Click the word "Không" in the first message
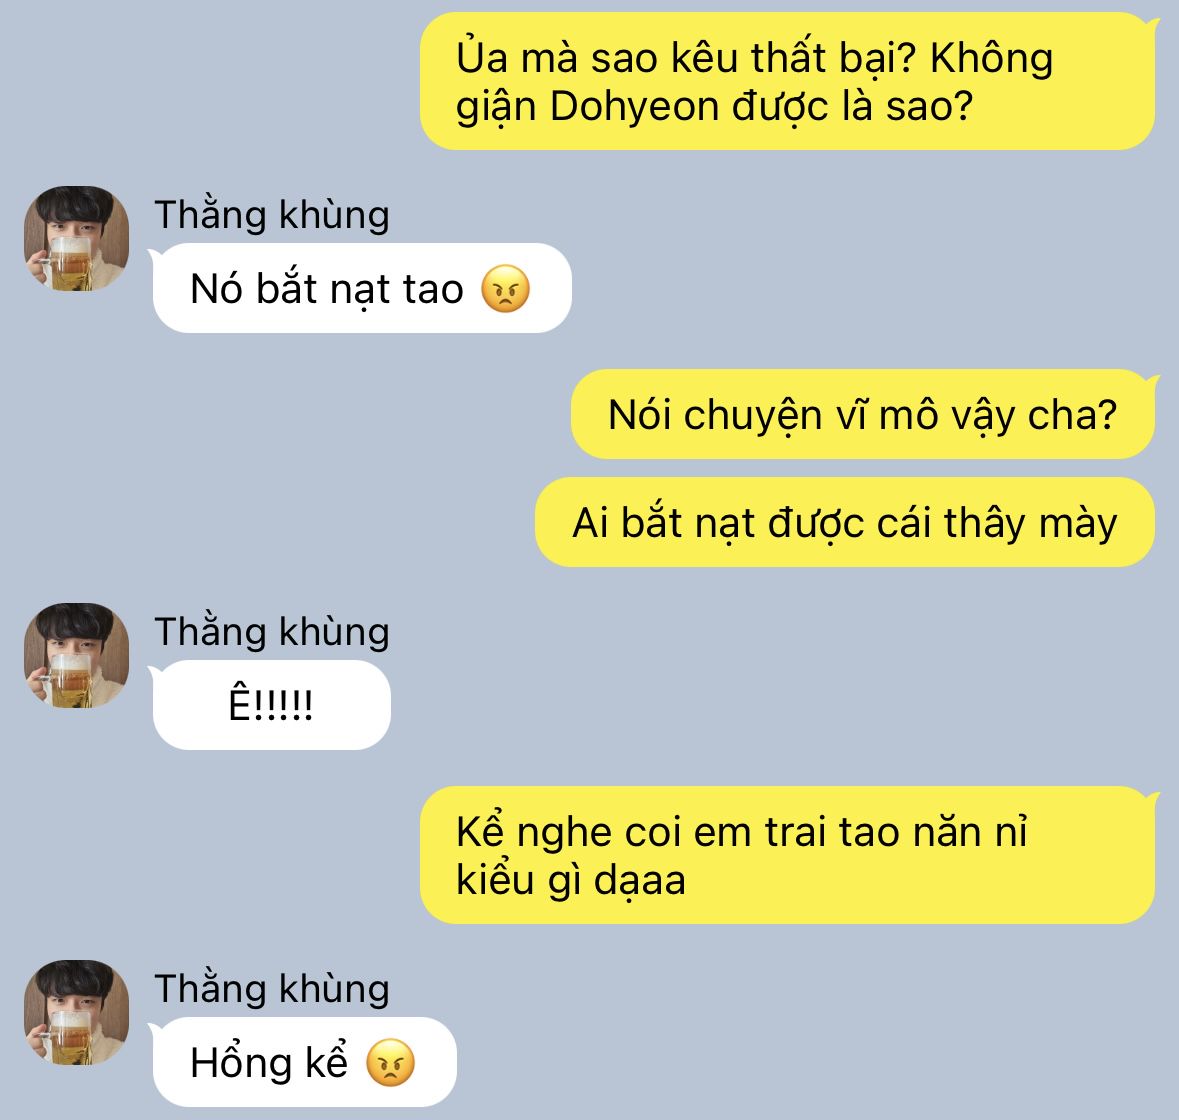 [992, 59]
